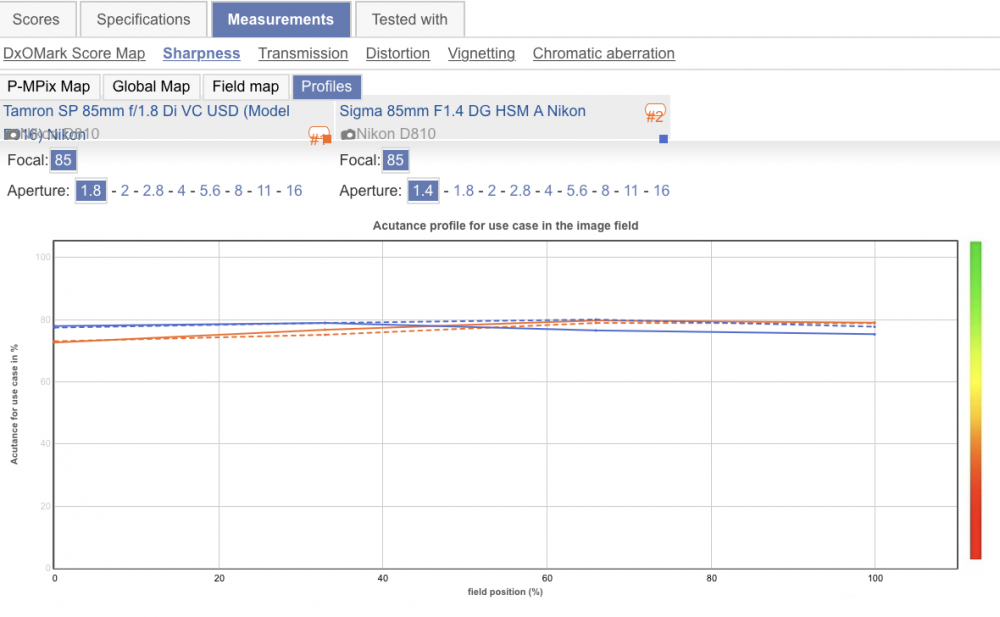This screenshot has height=617, width=1000.
Task: Set Sigma aperture to 8
Action: click(x=605, y=191)
